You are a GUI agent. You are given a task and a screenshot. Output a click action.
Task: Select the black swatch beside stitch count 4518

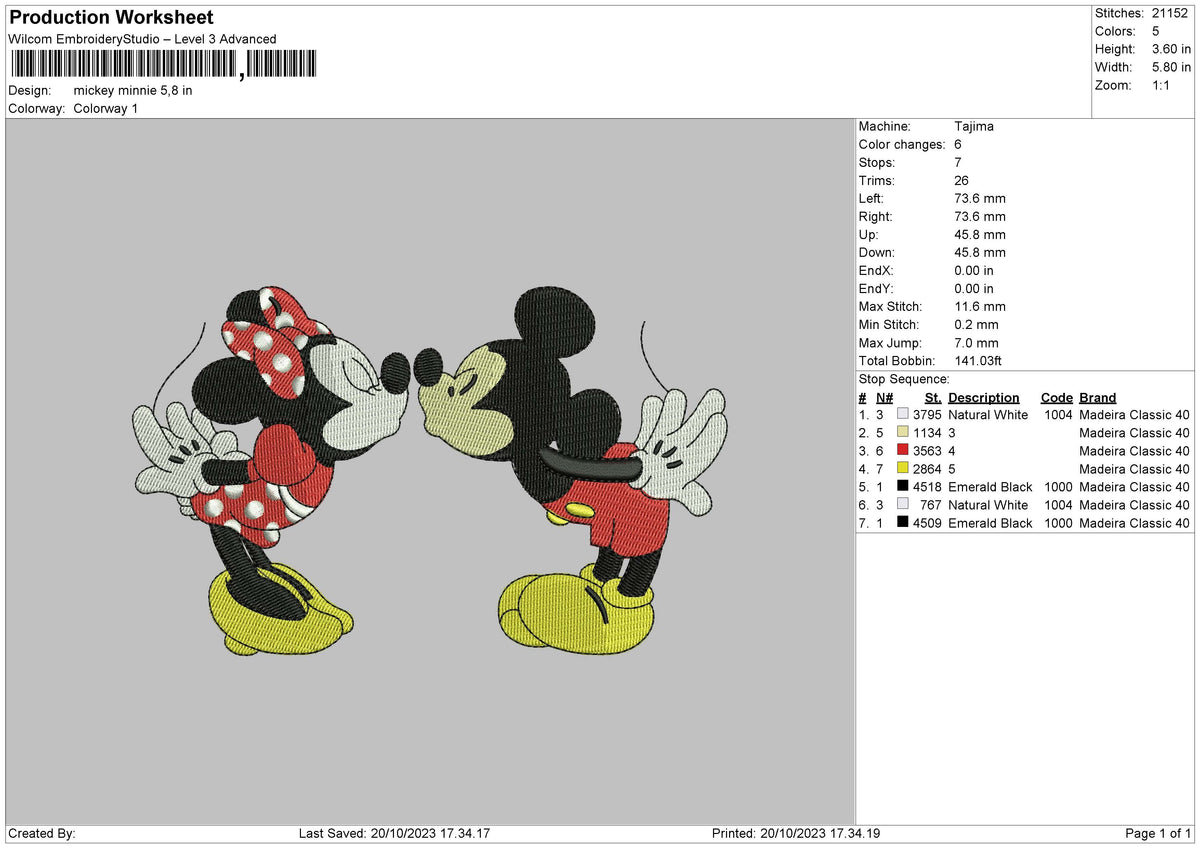(903, 487)
